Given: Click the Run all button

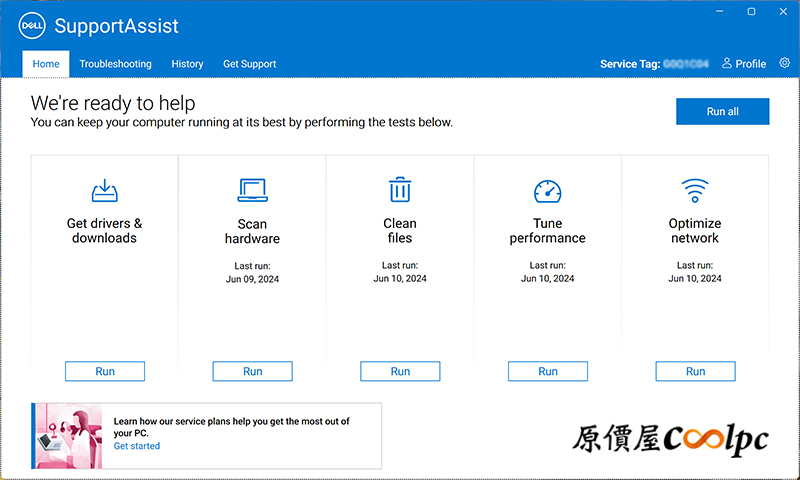Looking at the screenshot, I should [x=722, y=111].
